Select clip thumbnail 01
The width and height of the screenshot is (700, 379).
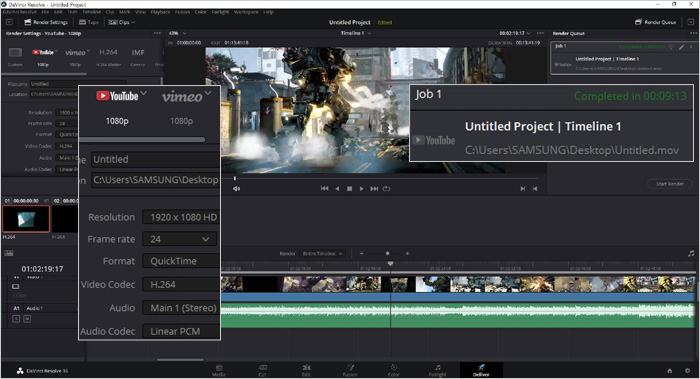[26, 219]
